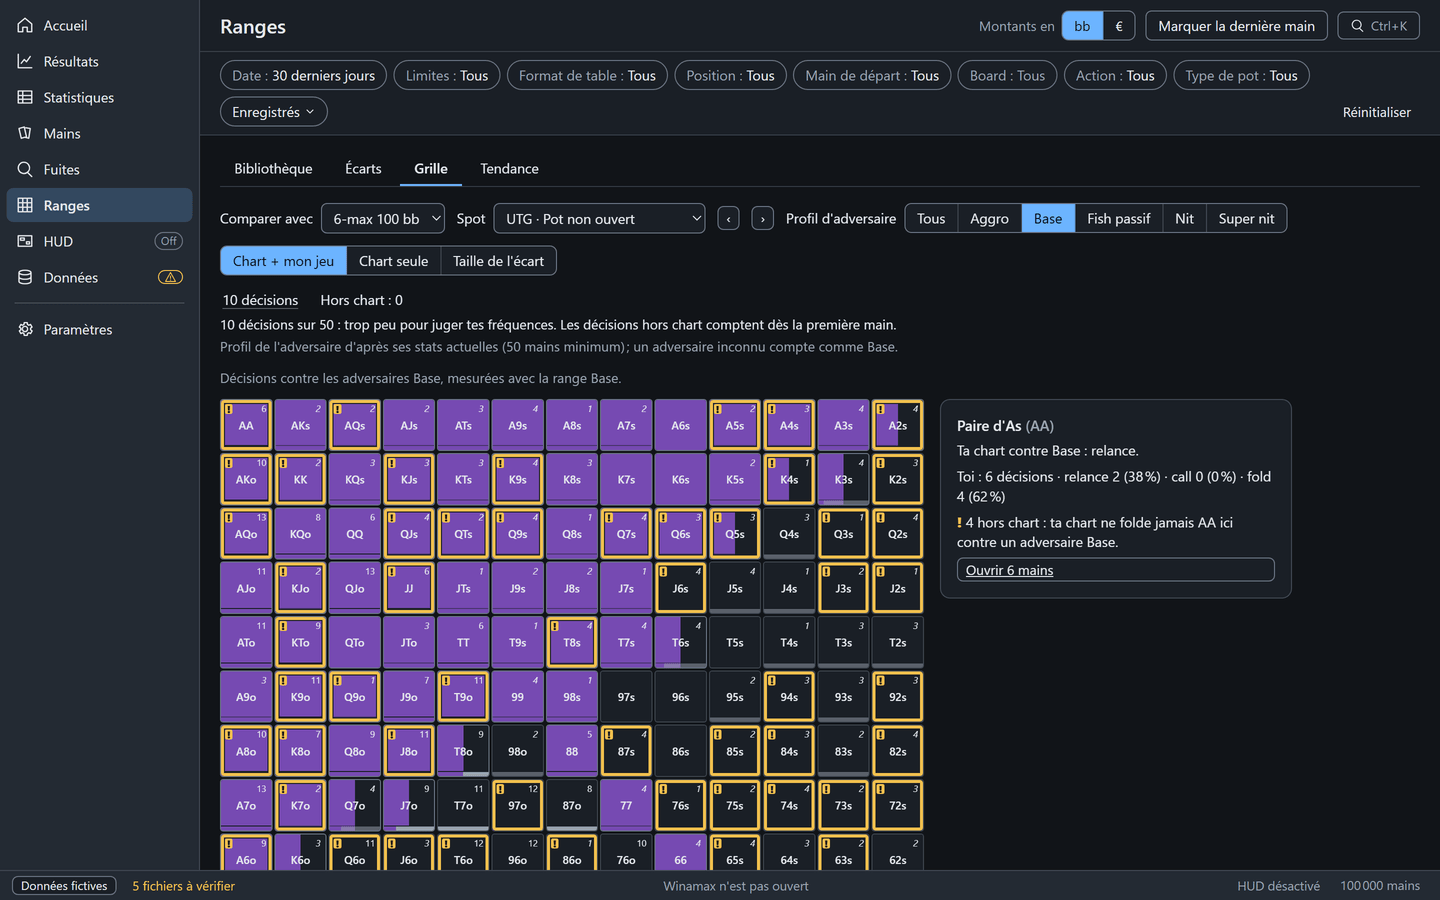1440x900 pixels.
Task: Click the warning marker on the JJ cell
Action: pos(392,572)
